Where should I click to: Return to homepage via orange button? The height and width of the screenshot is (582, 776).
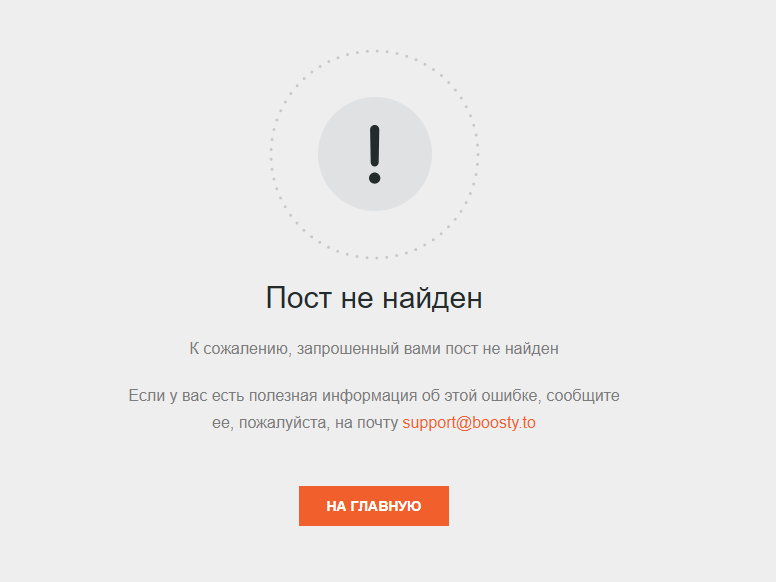click(374, 506)
